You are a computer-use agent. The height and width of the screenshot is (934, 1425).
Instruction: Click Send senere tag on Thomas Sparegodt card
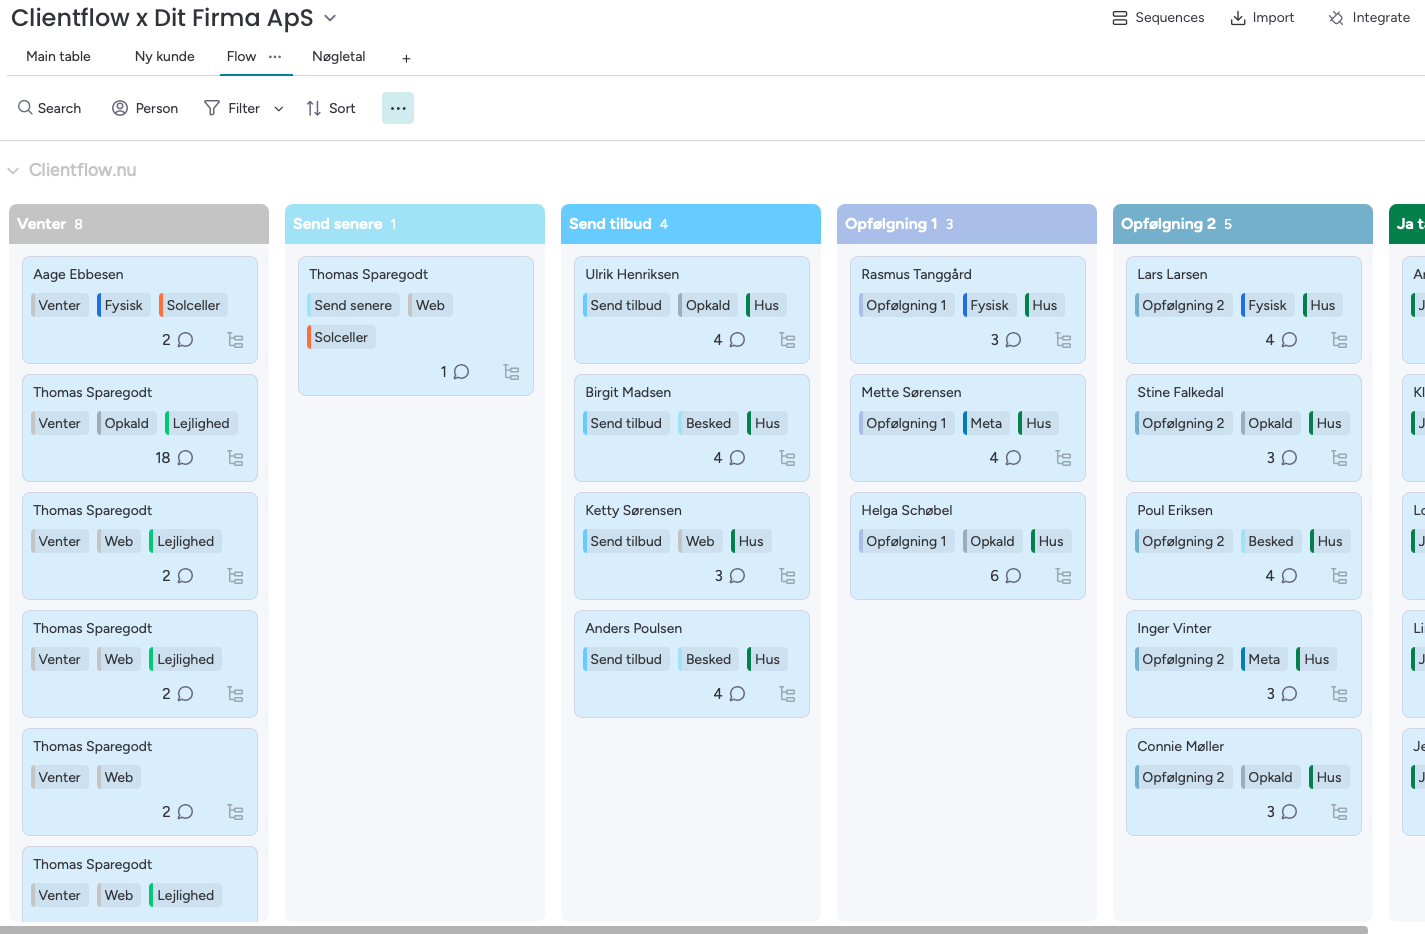pyautogui.click(x=353, y=305)
